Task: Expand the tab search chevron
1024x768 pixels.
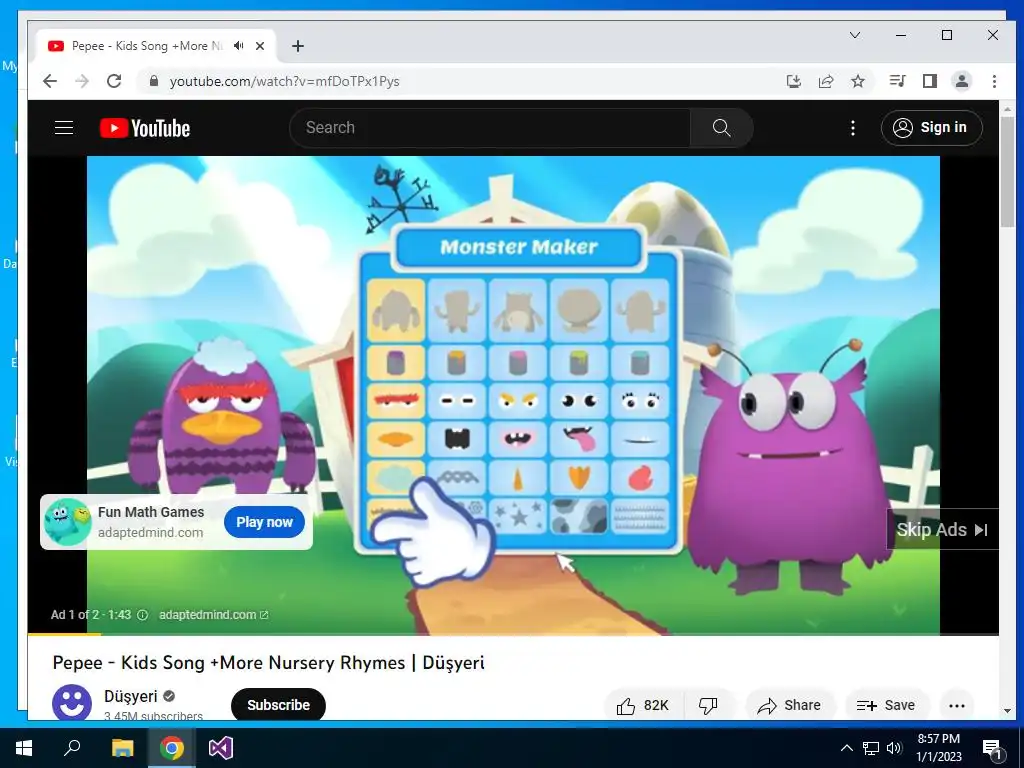Action: (855, 35)
